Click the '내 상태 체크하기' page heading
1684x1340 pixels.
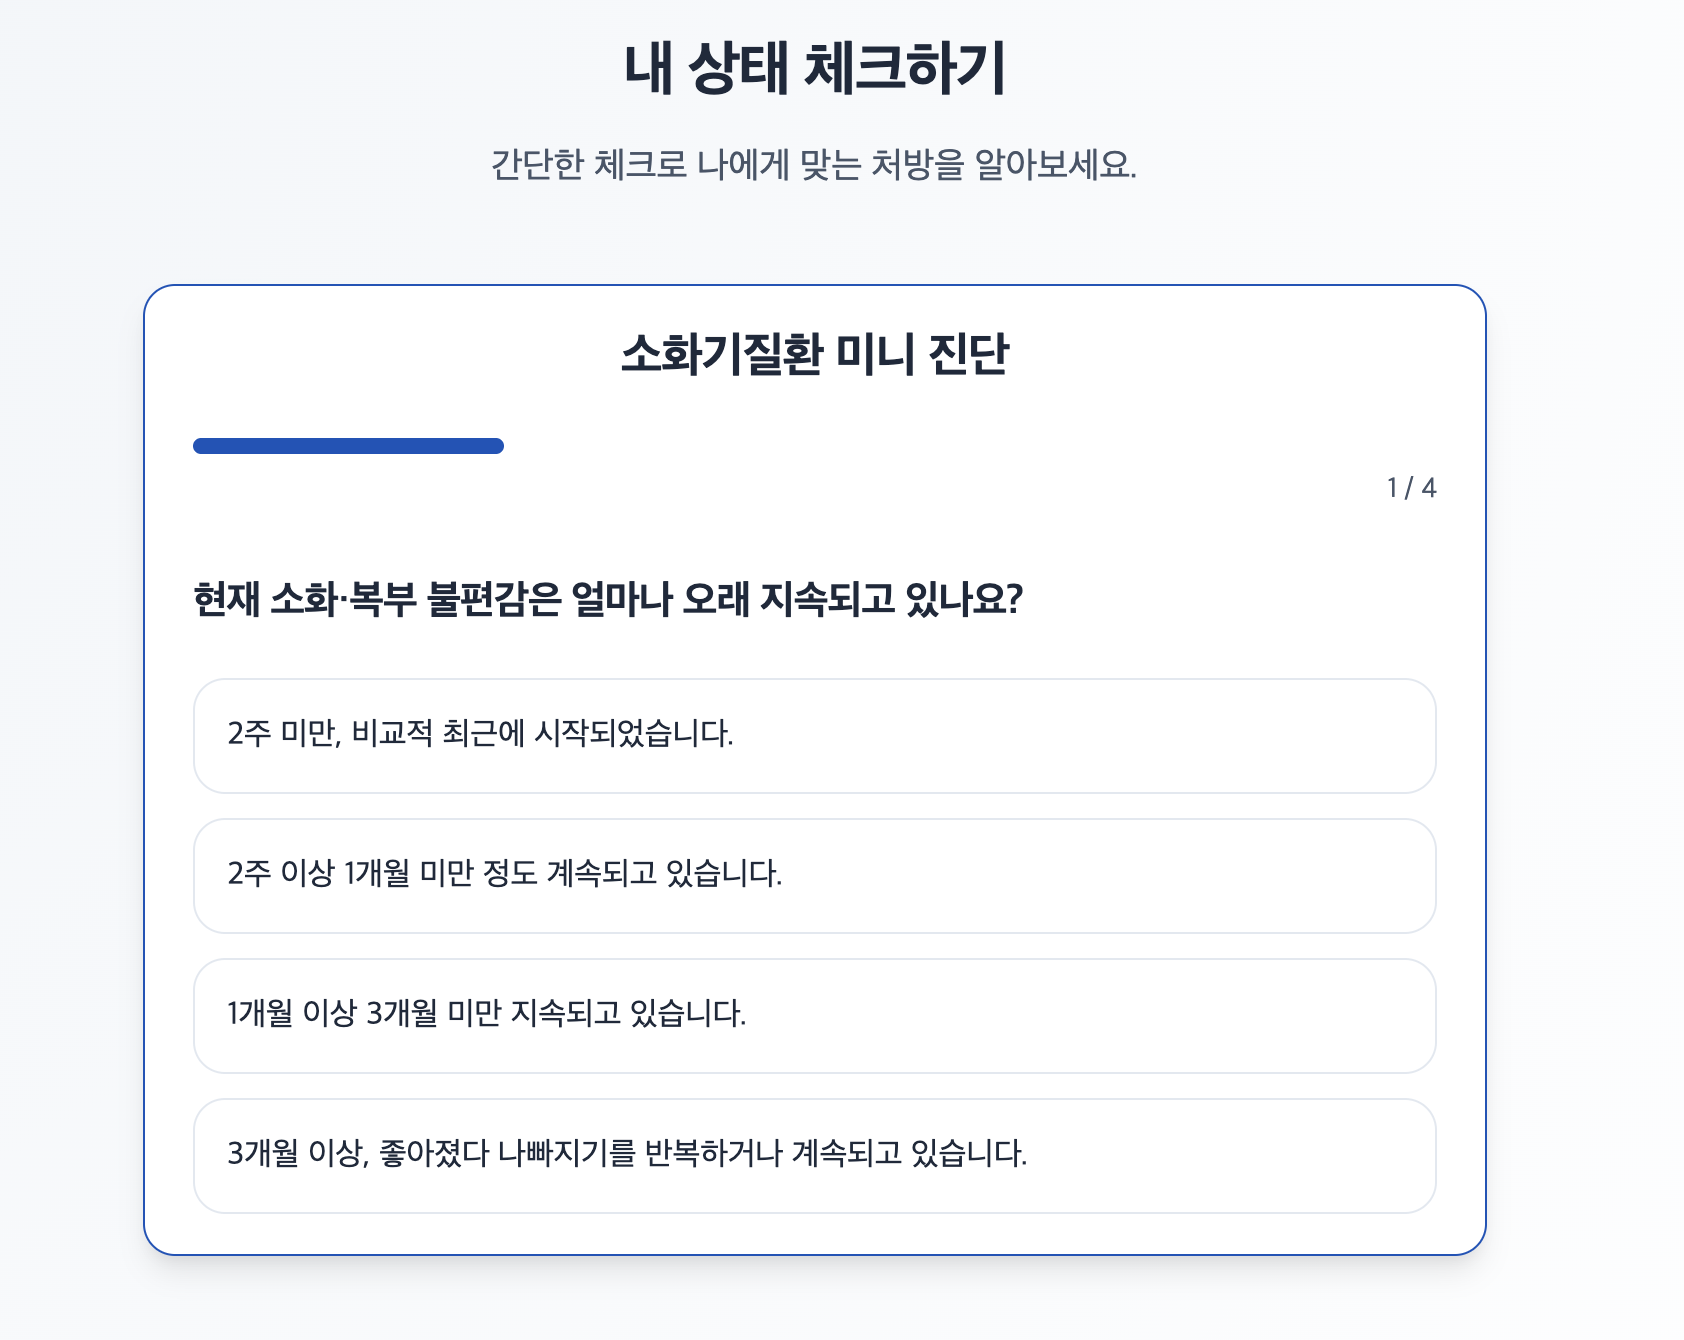814,69
